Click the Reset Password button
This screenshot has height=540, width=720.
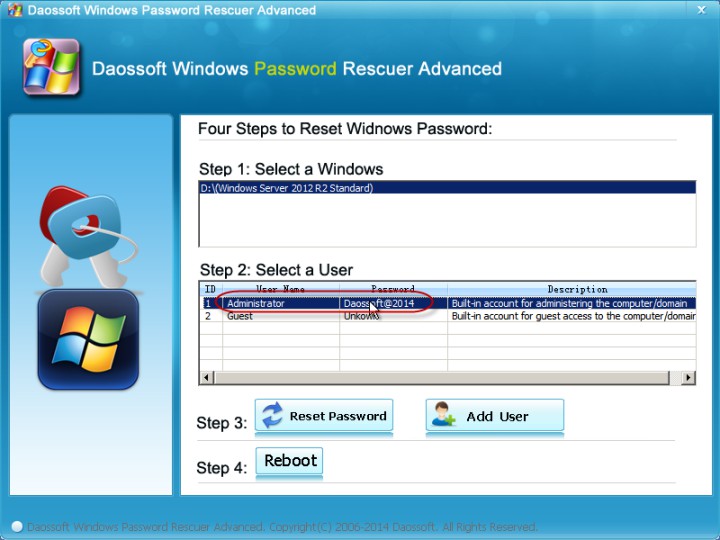tap(324, 416)
